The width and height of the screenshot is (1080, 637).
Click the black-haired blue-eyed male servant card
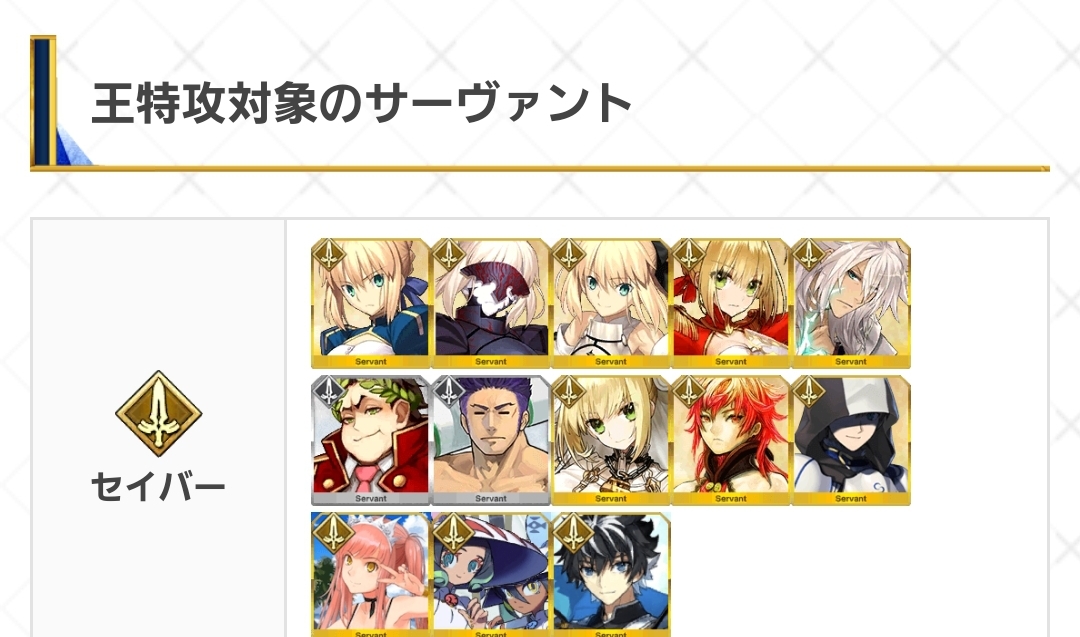pyautogui.click(x=610, y=574)
